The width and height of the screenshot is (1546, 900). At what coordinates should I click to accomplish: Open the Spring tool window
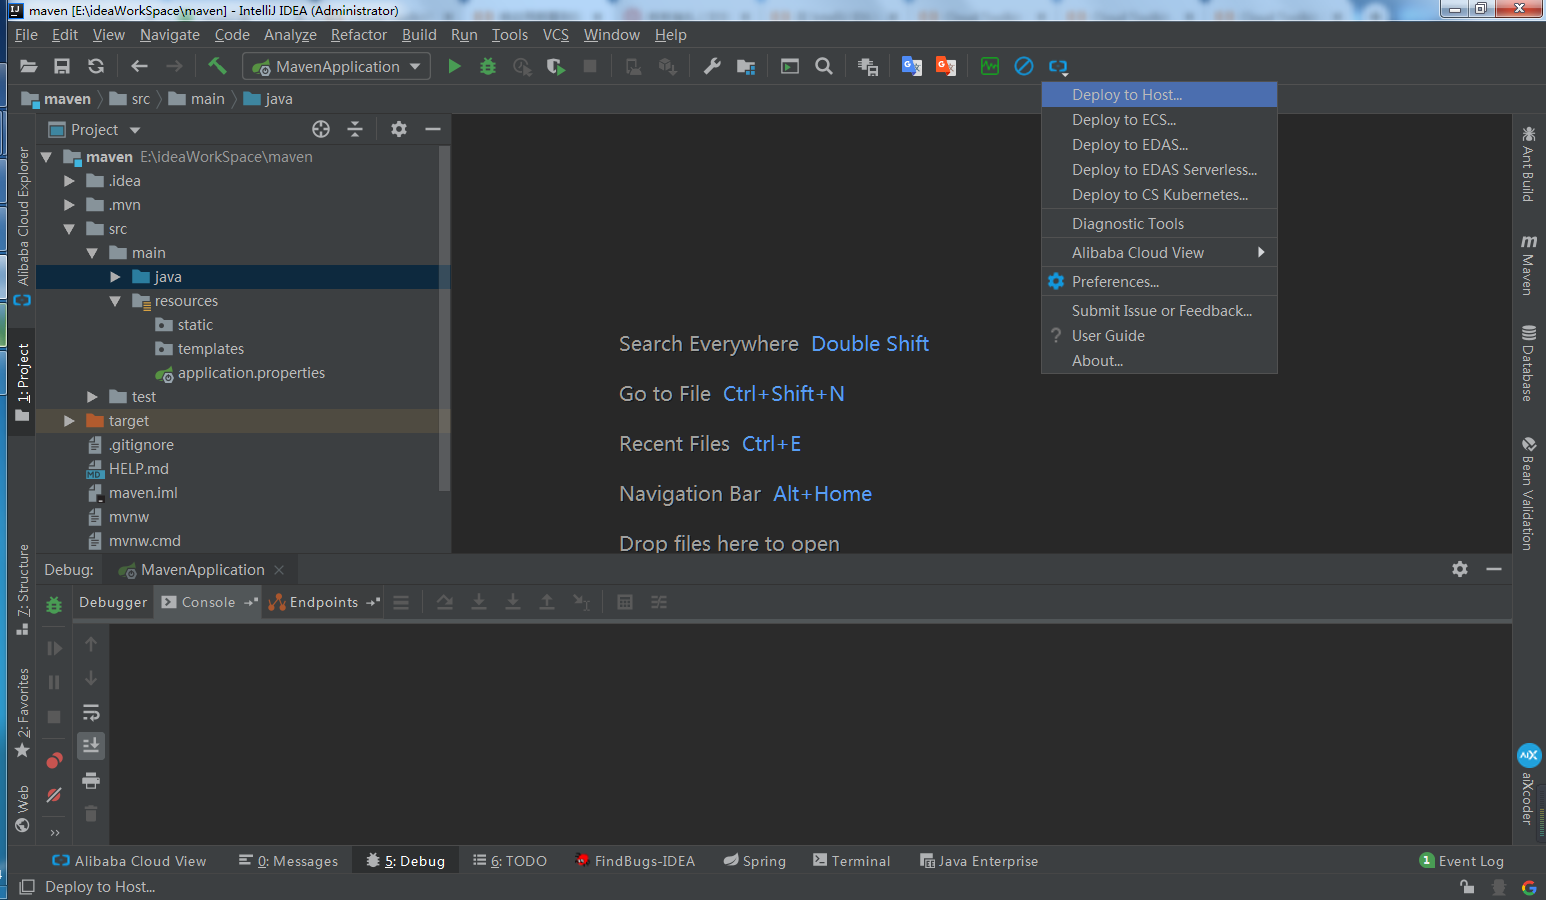[755, 860]
